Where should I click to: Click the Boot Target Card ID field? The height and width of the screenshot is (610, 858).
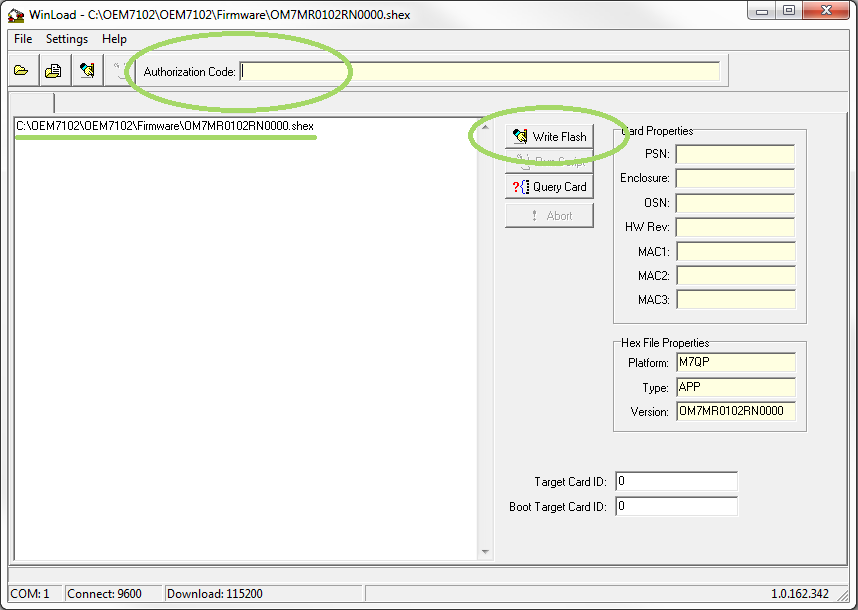click(x=677, y=507)
